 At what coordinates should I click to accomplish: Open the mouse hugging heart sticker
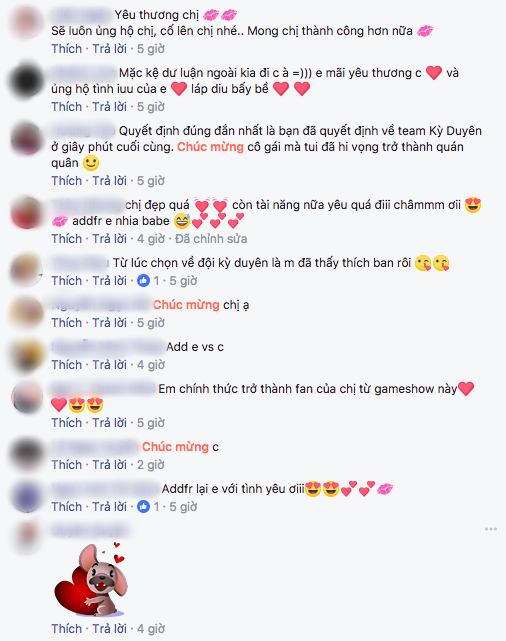pyautogui.click(x=91, y=580)
